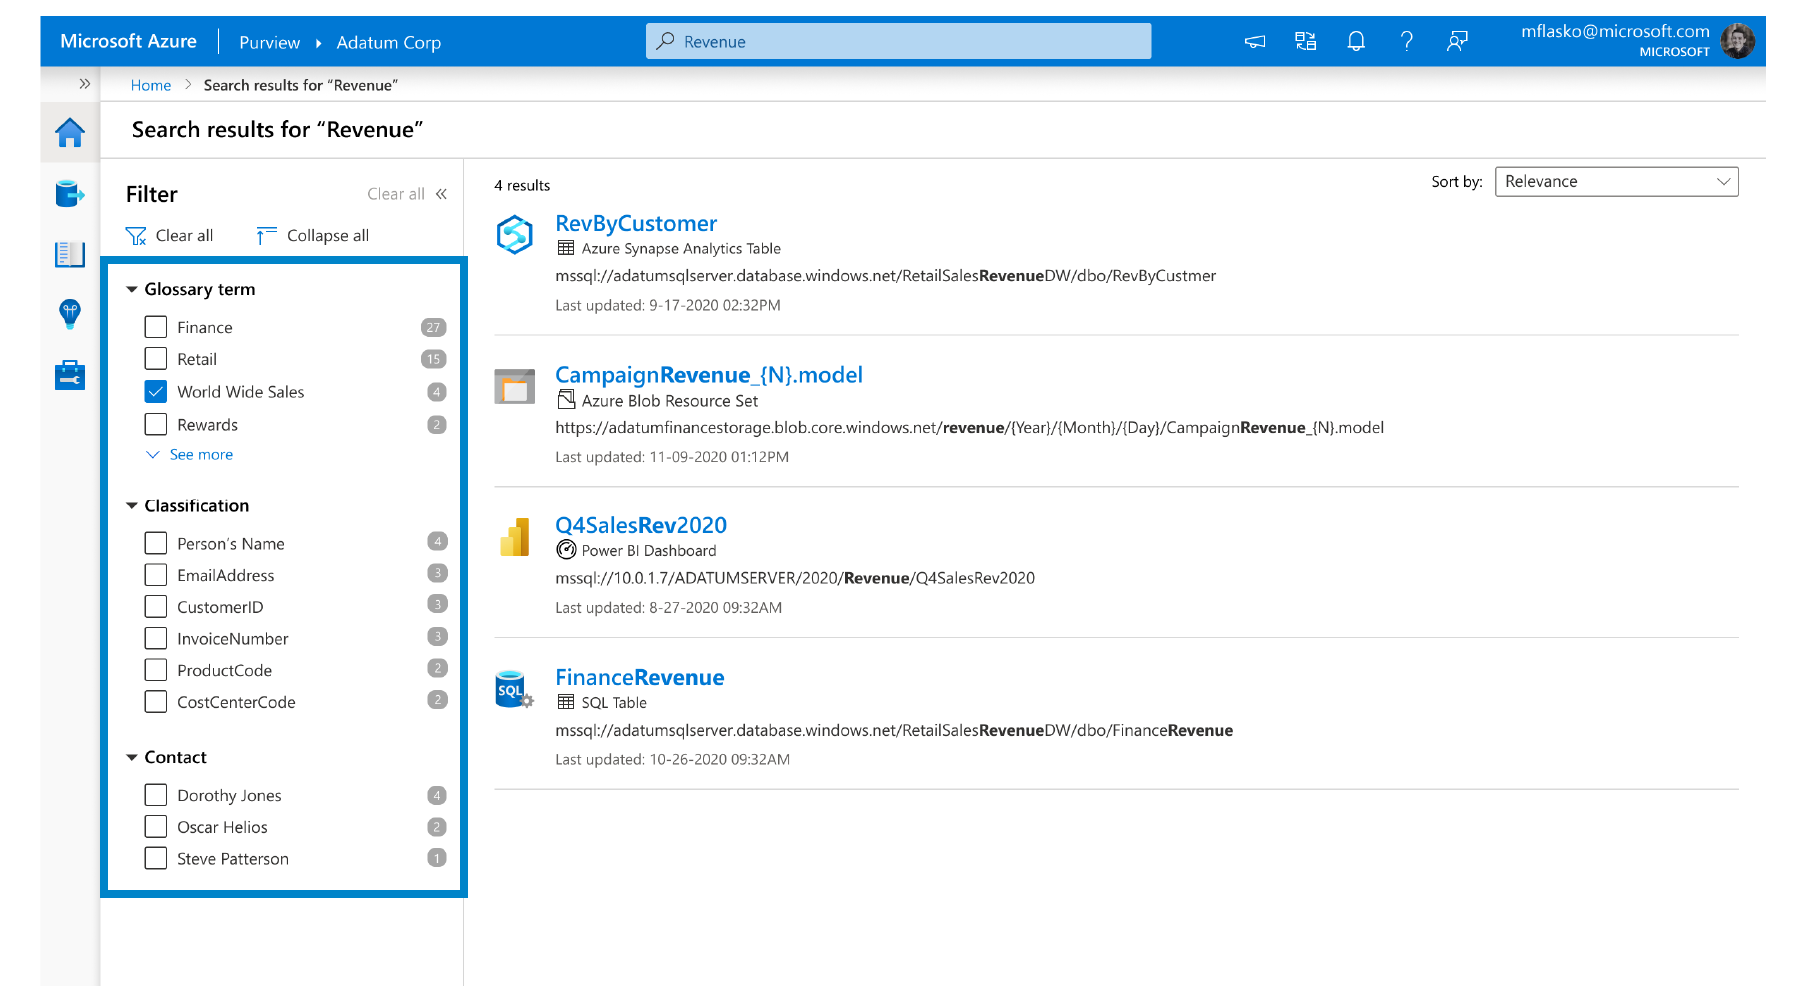Image resolution: width=1800 pixels, height=1000 pixels.
Task: Open the Home icon in sidebar
Action: [70, 132]
